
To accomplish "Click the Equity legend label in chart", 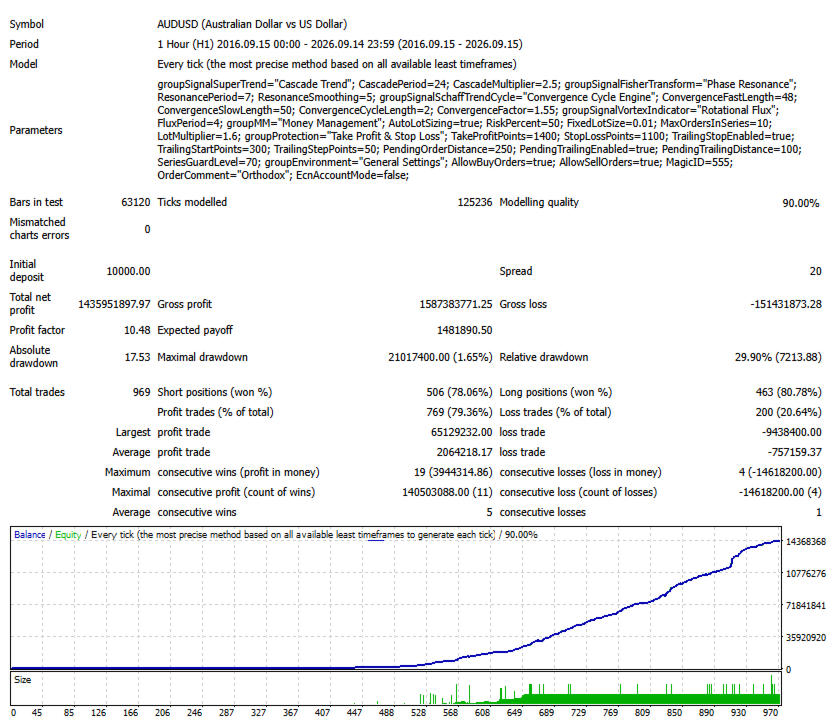I will tap(68, 535).
